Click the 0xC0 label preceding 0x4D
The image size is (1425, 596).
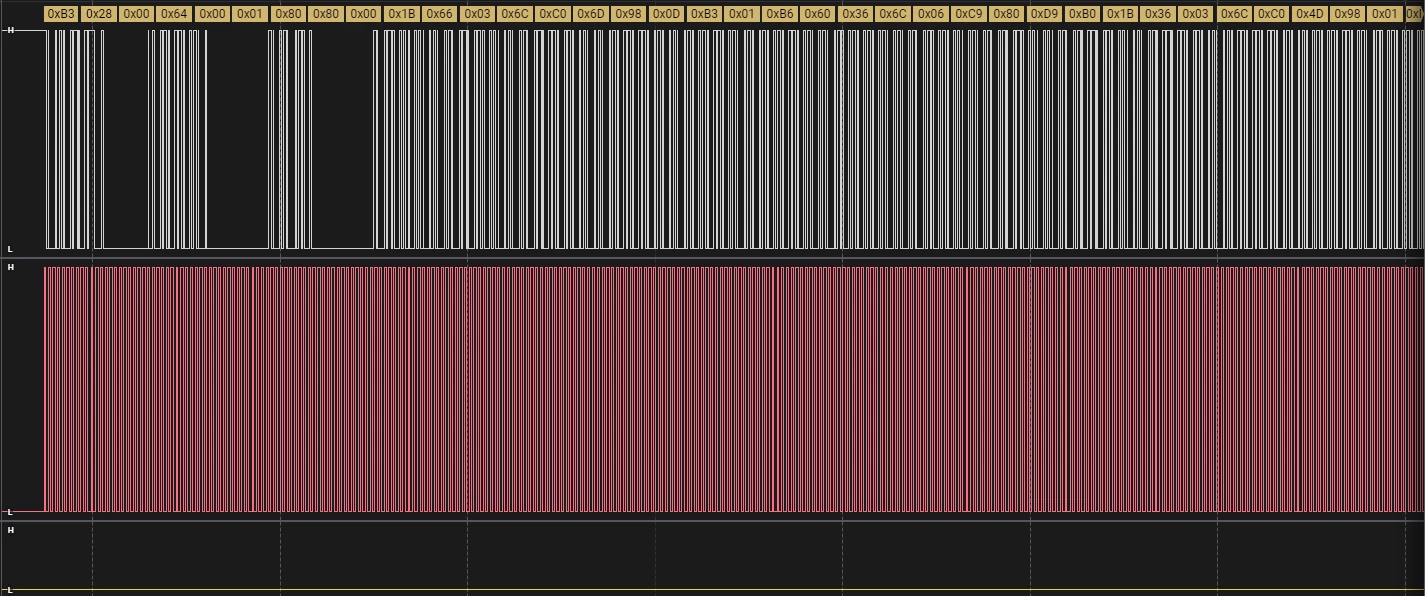[x=1271, y=14]
